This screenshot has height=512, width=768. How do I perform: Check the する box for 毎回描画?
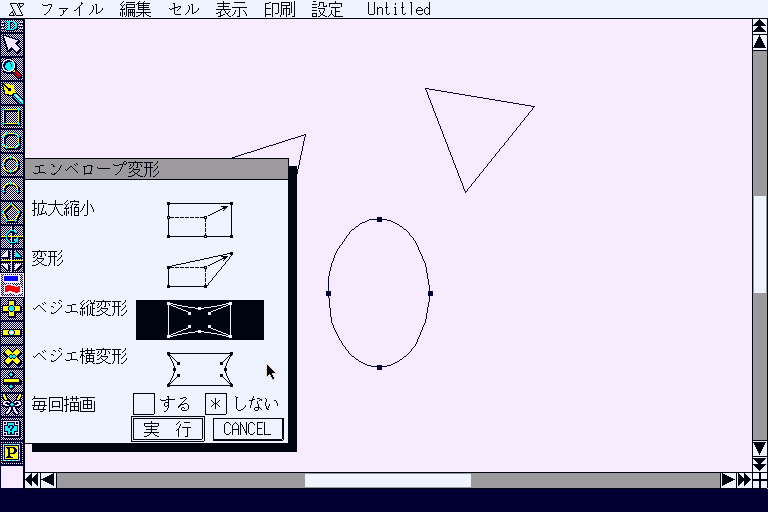point(144,404)
